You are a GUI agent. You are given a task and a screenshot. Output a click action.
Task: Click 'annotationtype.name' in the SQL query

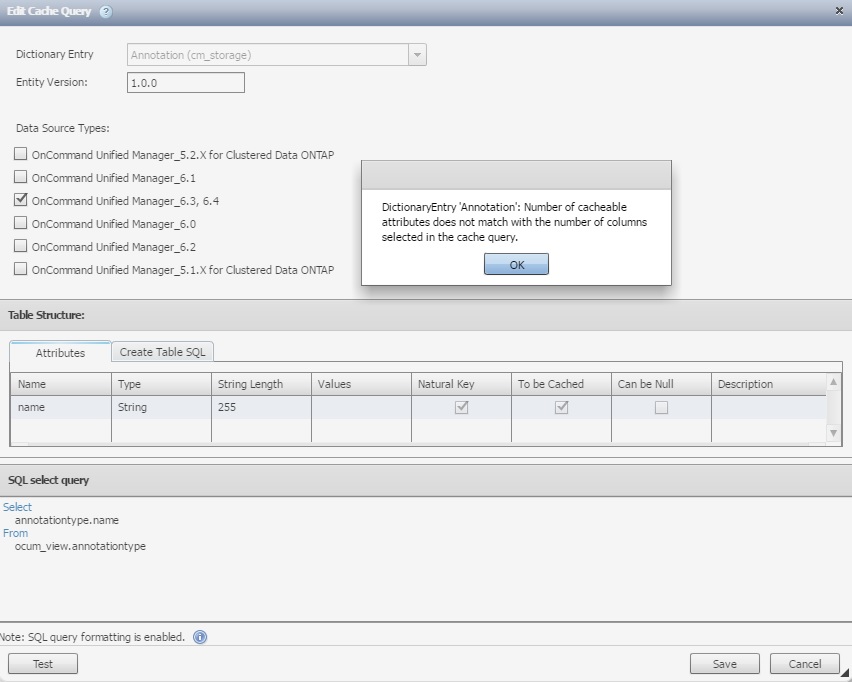coord(67,520)
